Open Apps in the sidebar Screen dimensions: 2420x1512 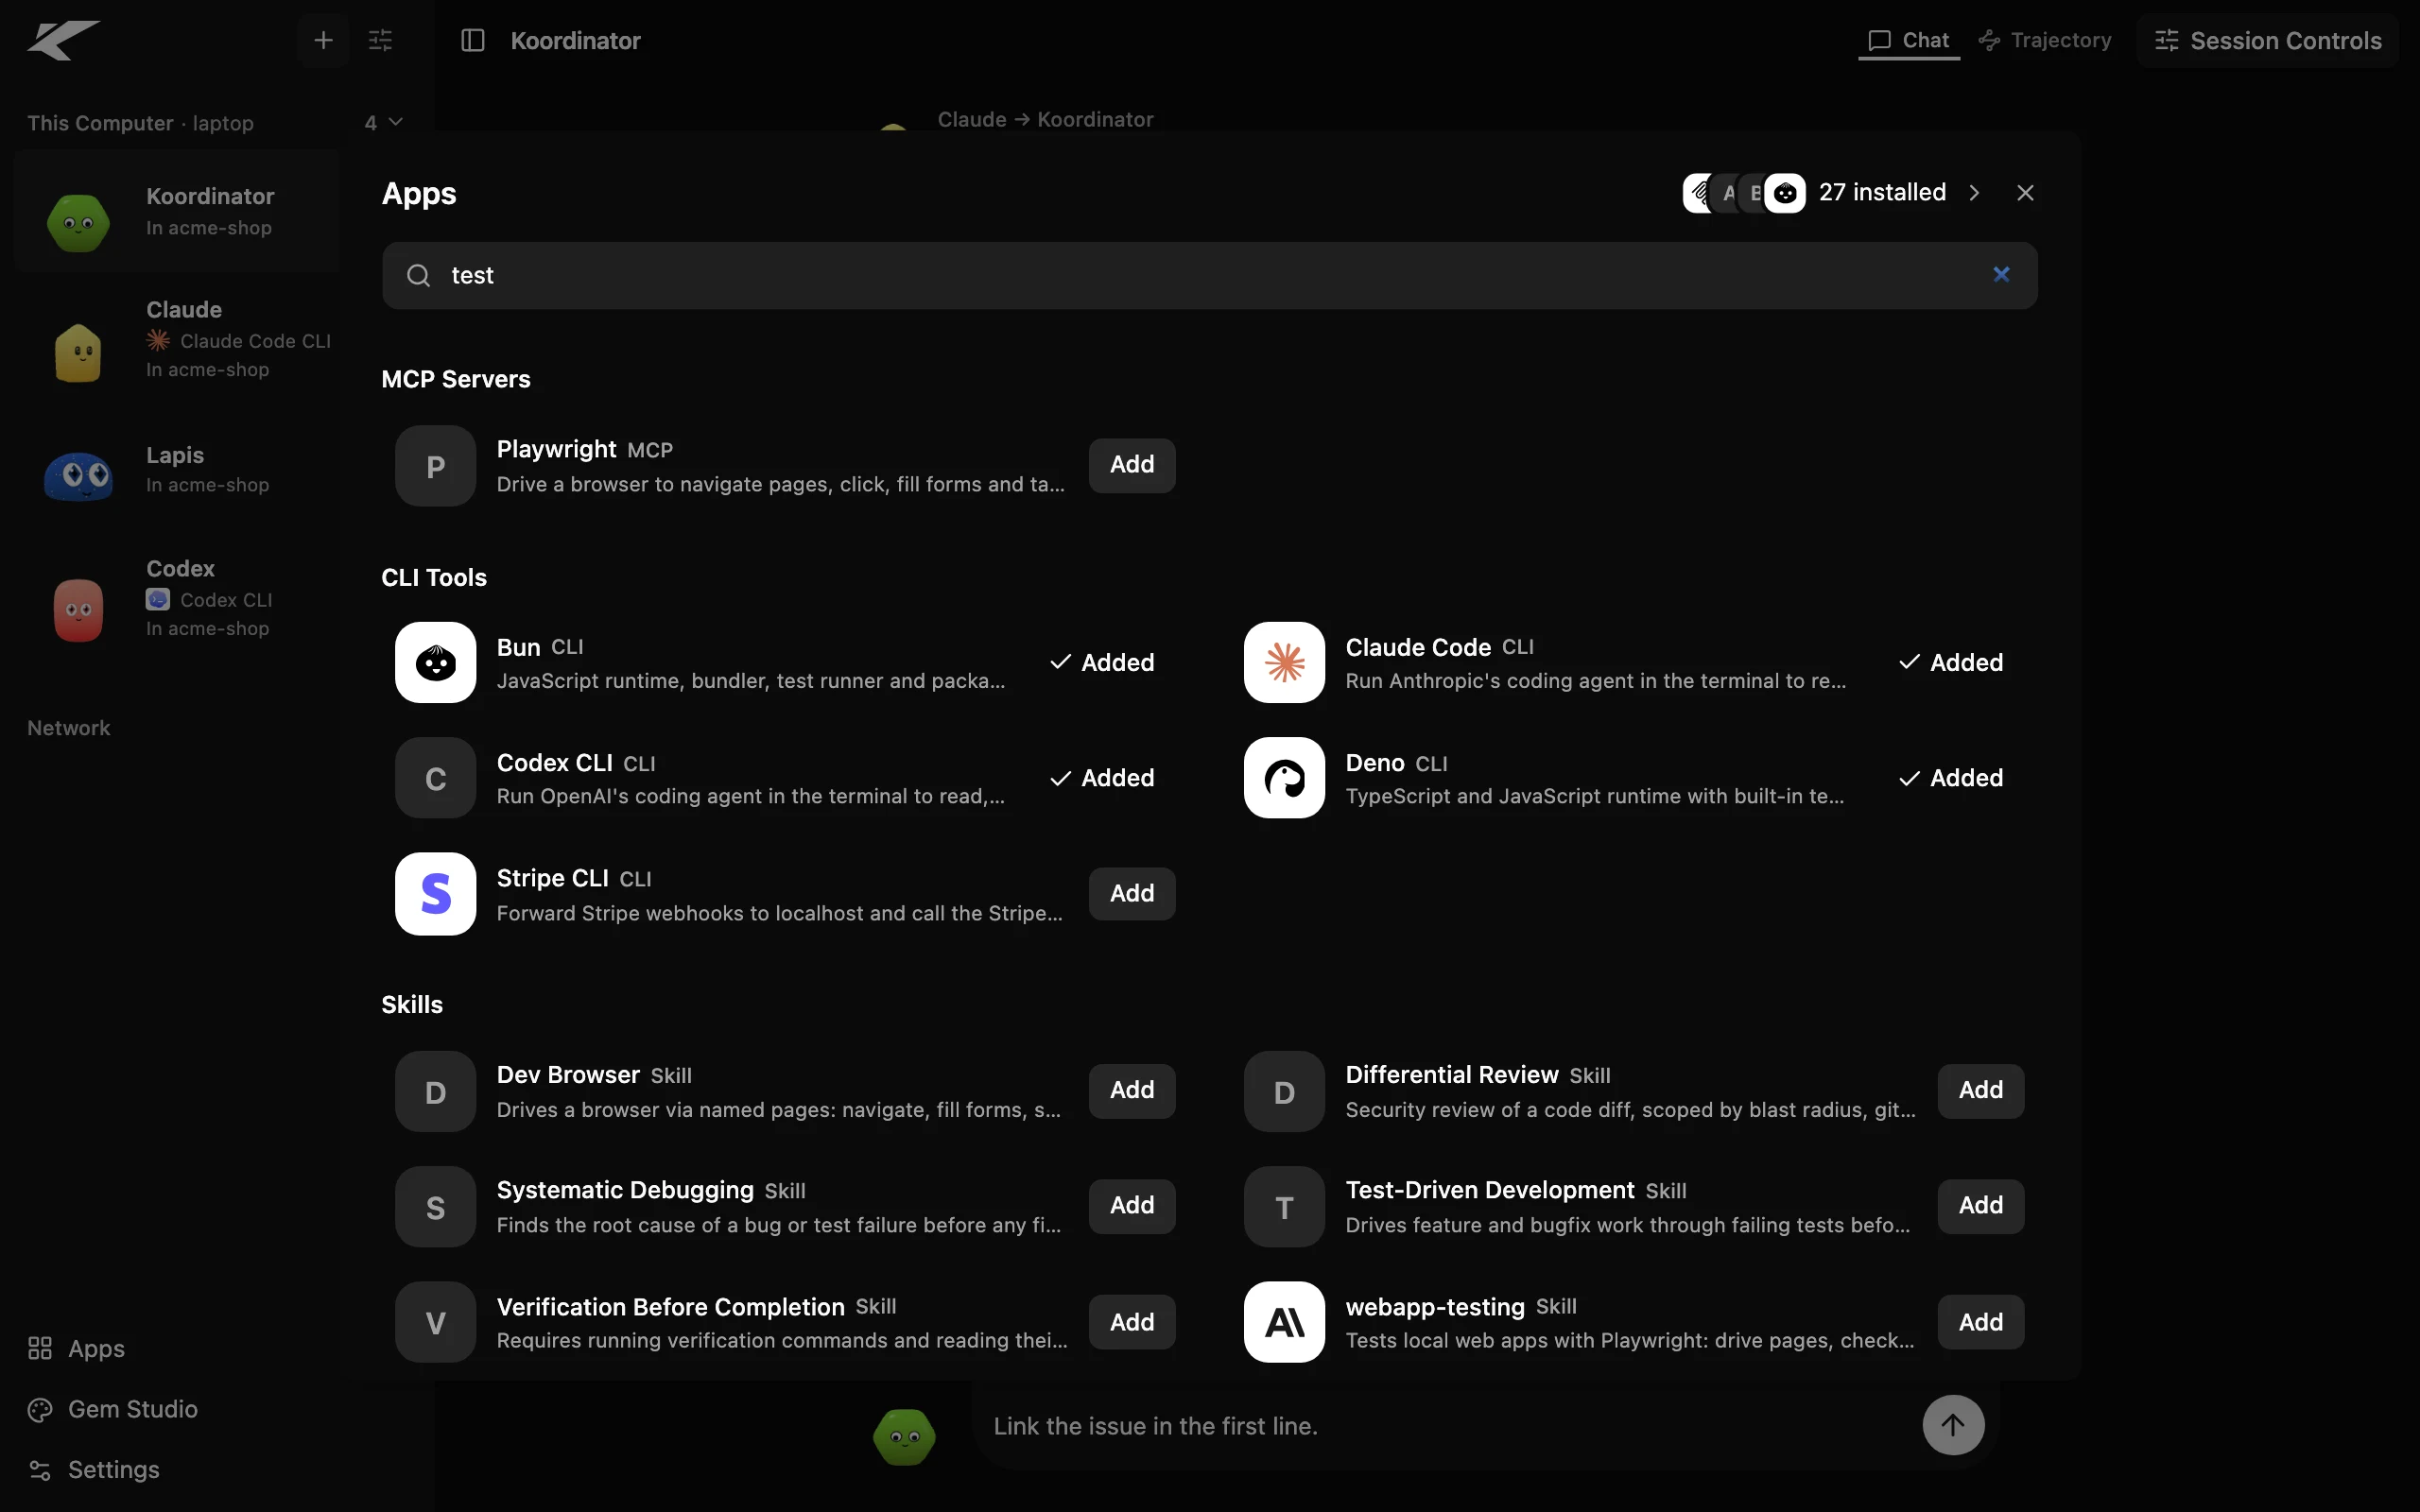76,1348
